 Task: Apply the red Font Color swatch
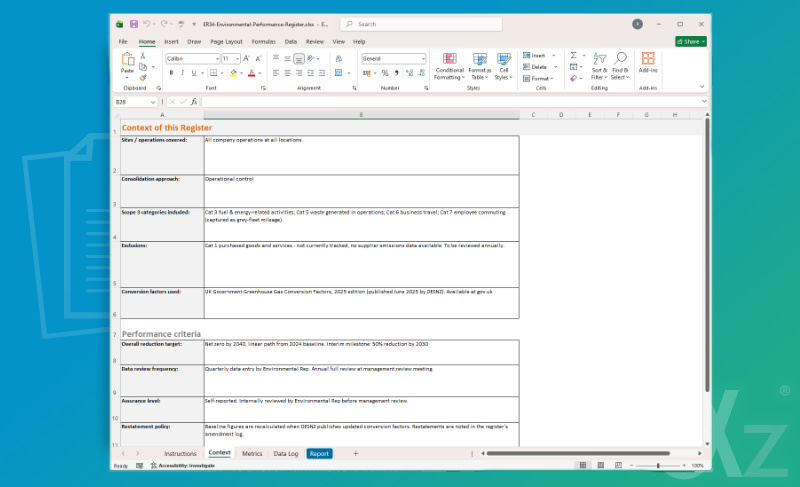point(252,73)
